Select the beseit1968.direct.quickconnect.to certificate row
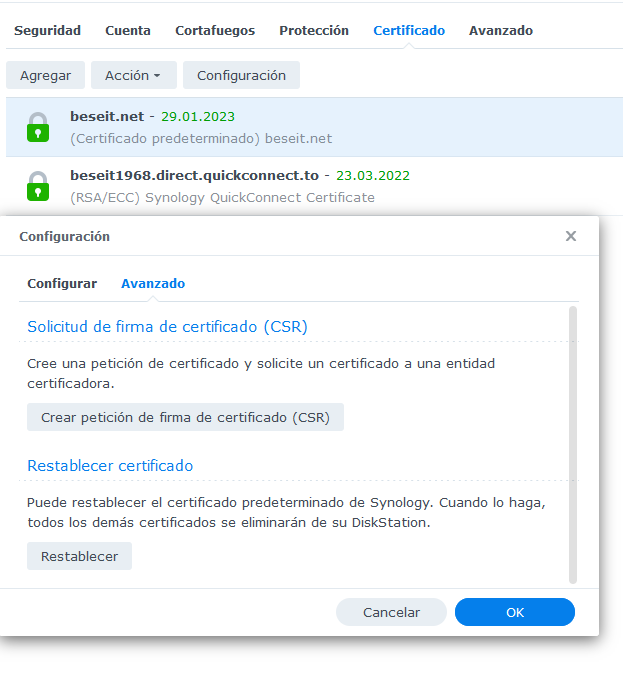This screenshot has height=696, width=623. [x=300, y=186]
